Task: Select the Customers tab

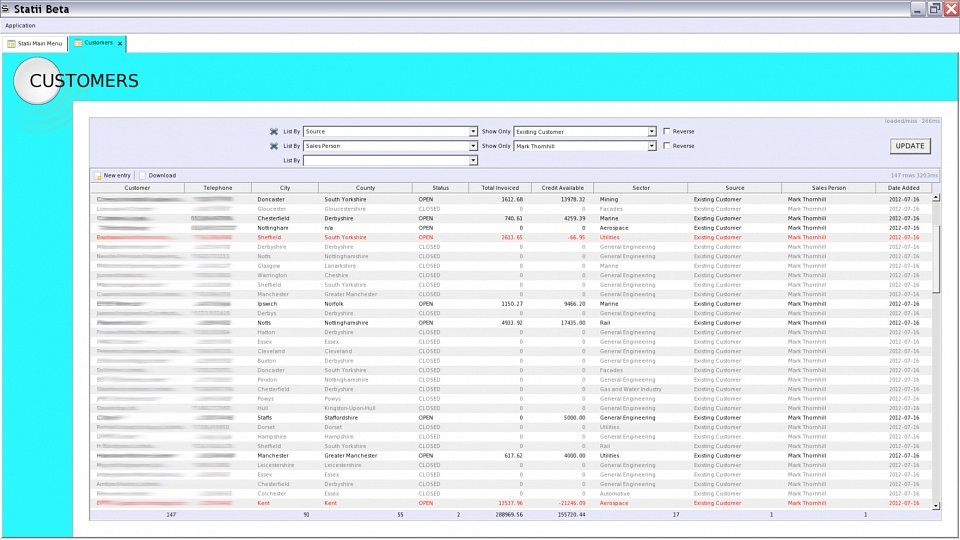Action: pos(98,43)
